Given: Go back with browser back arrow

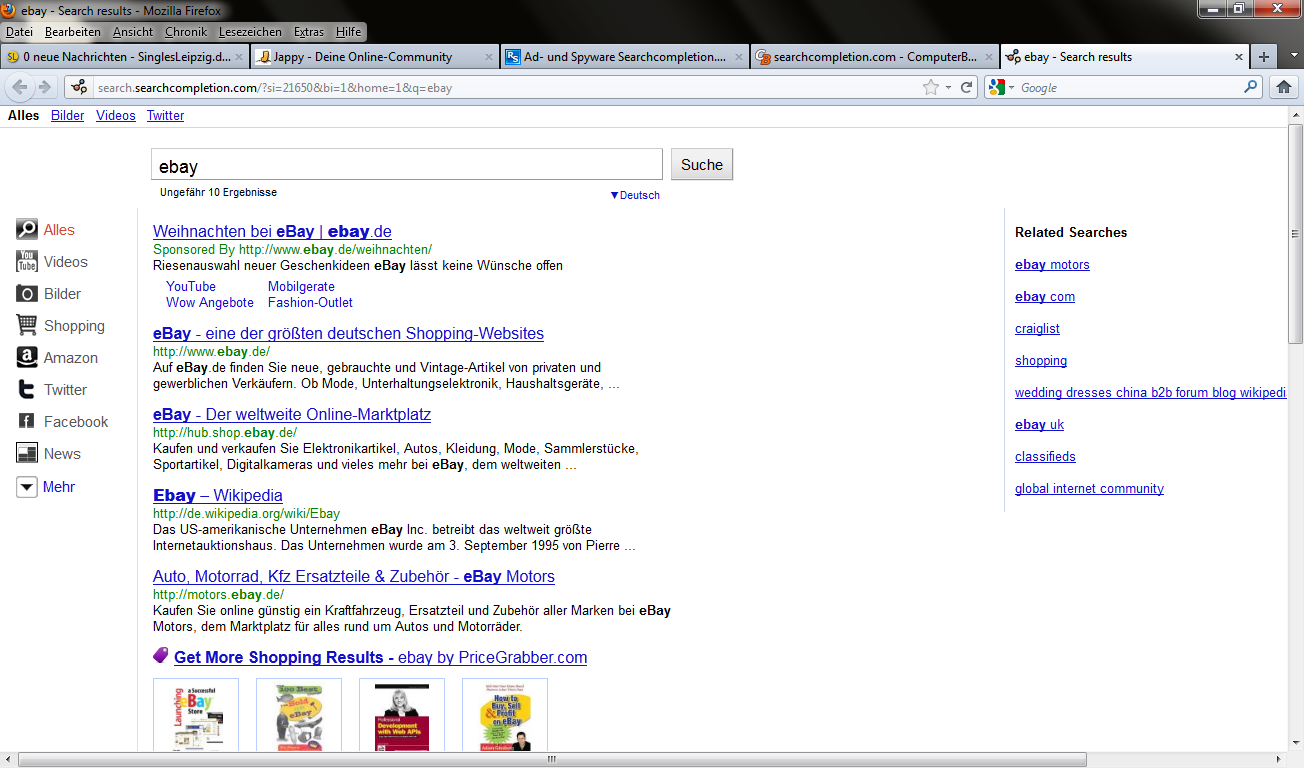Looking at the screenshot, I should (20, 87).
